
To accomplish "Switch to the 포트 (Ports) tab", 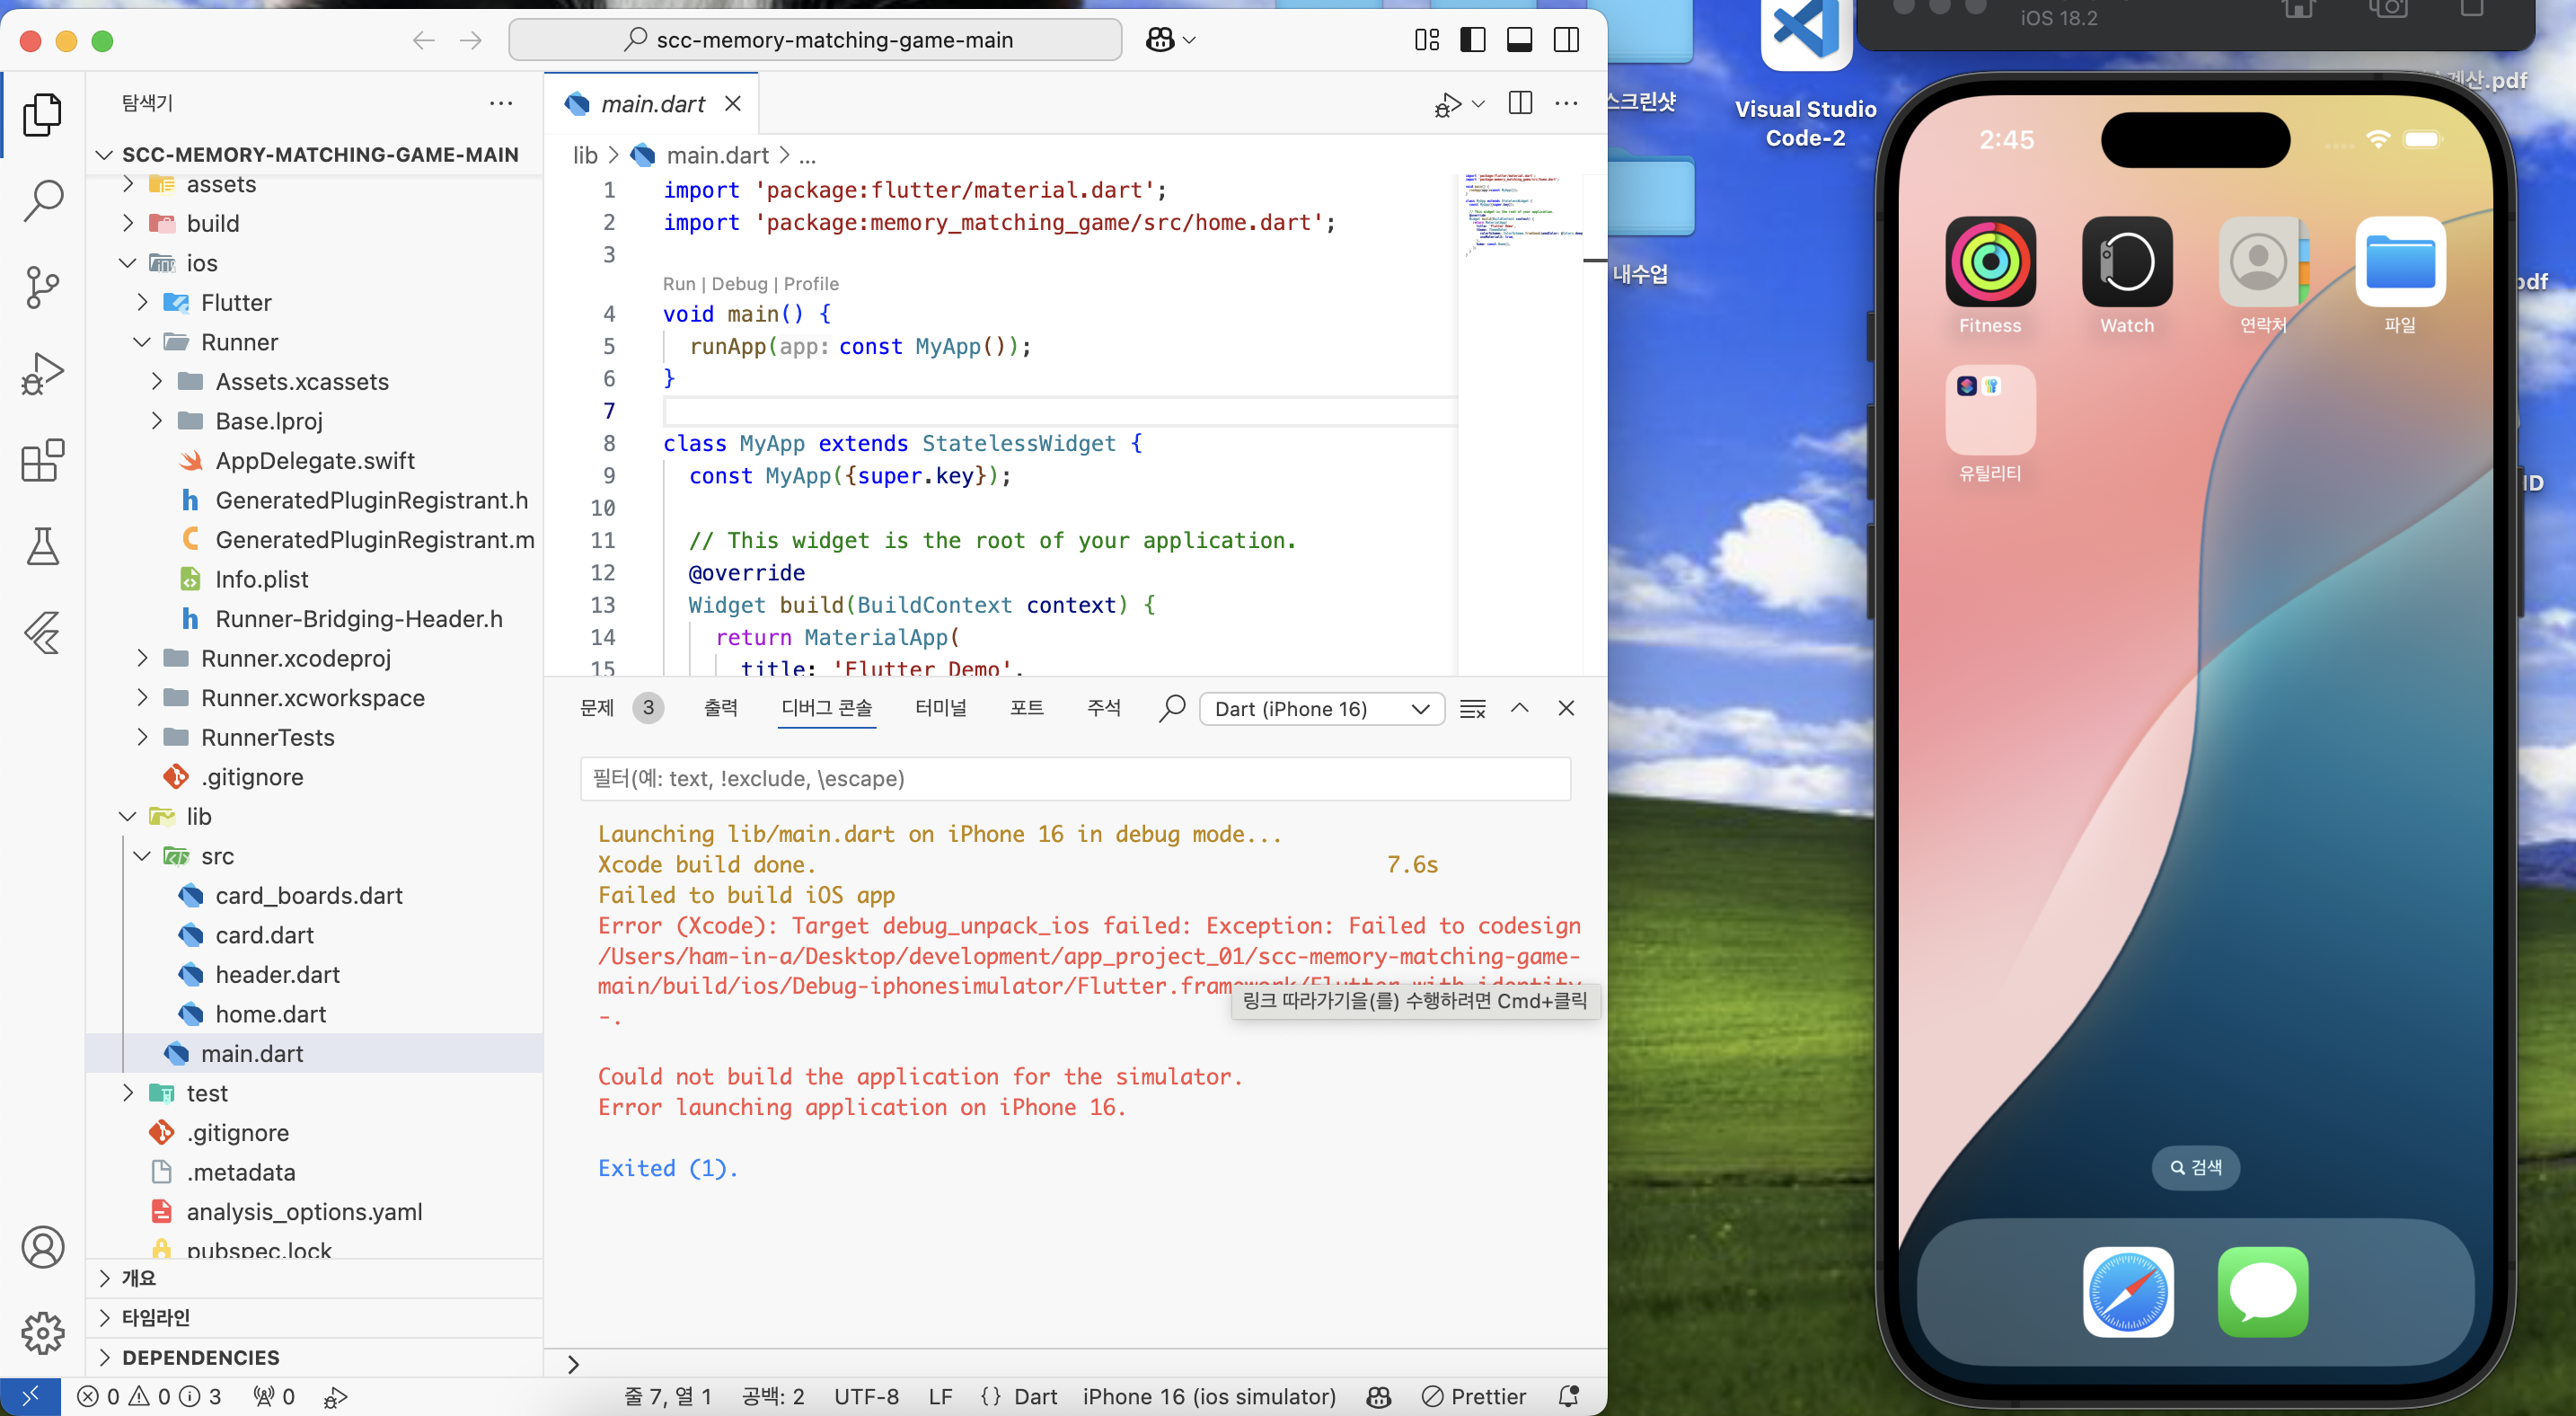I will (x=1026, y=708).
